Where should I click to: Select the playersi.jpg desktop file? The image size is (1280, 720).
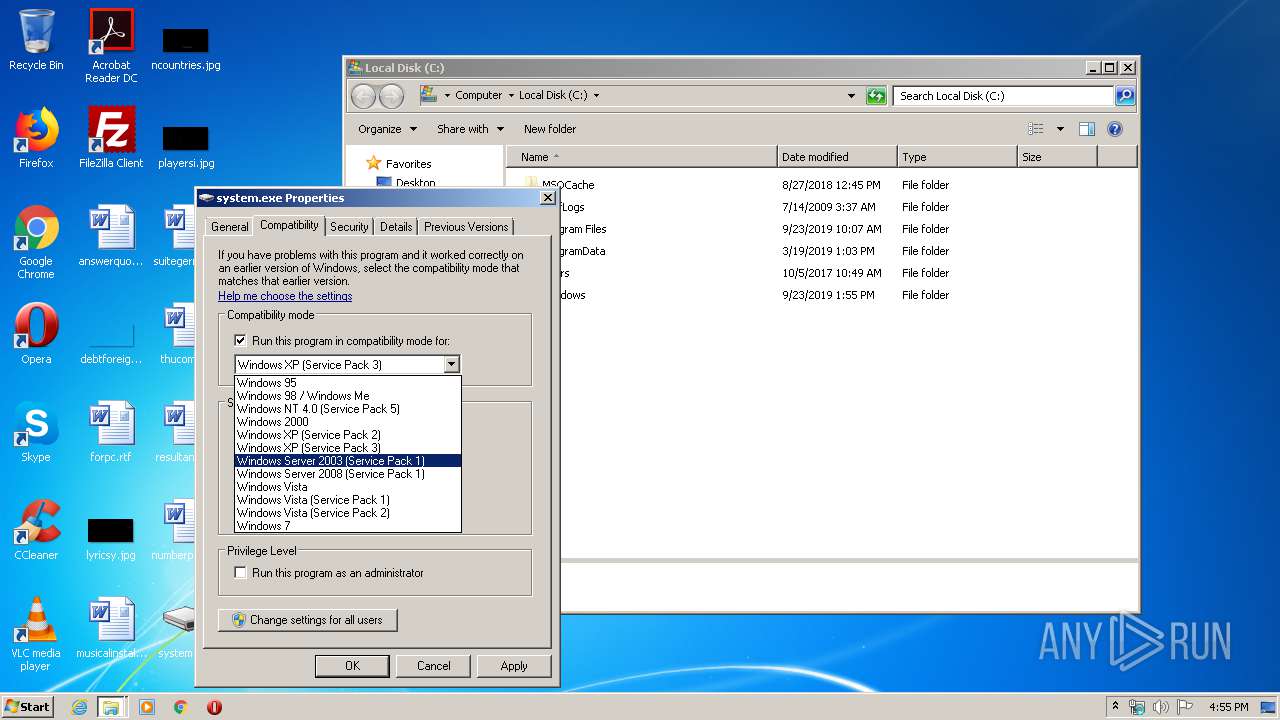coord(186,146)
